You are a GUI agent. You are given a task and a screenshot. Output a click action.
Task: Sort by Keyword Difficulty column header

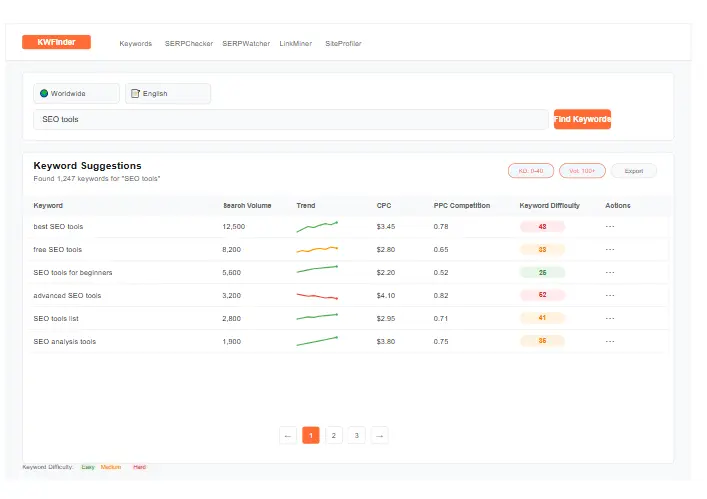550,206
